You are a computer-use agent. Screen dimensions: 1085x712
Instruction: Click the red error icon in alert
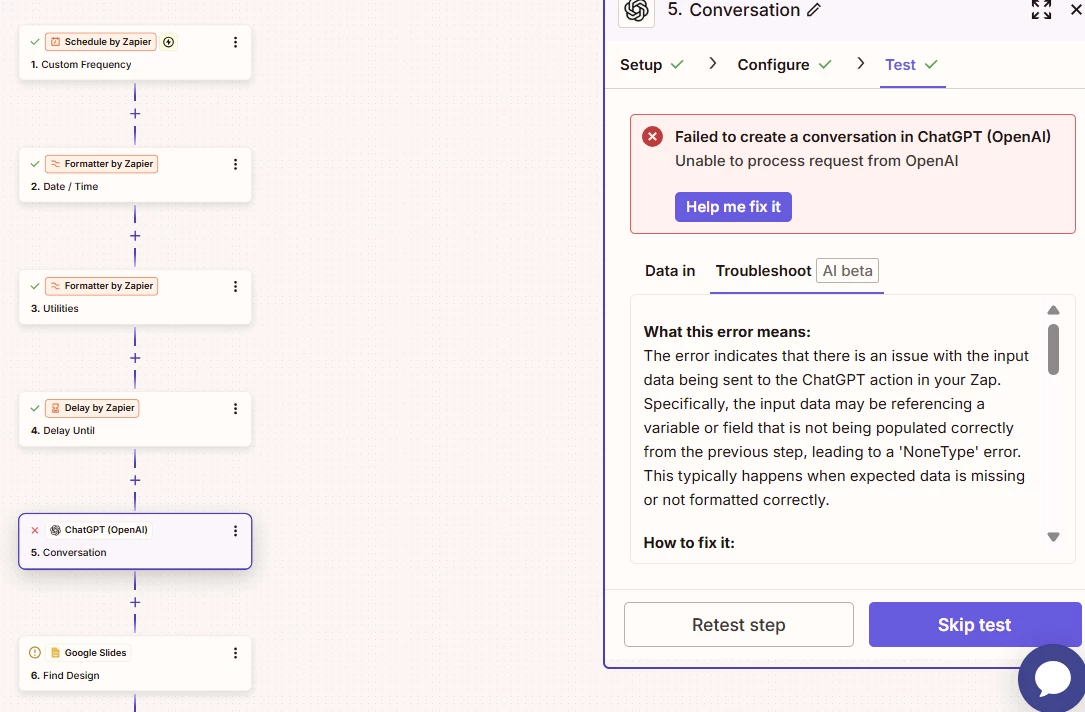pyautogui.click(x=652, y=136)
